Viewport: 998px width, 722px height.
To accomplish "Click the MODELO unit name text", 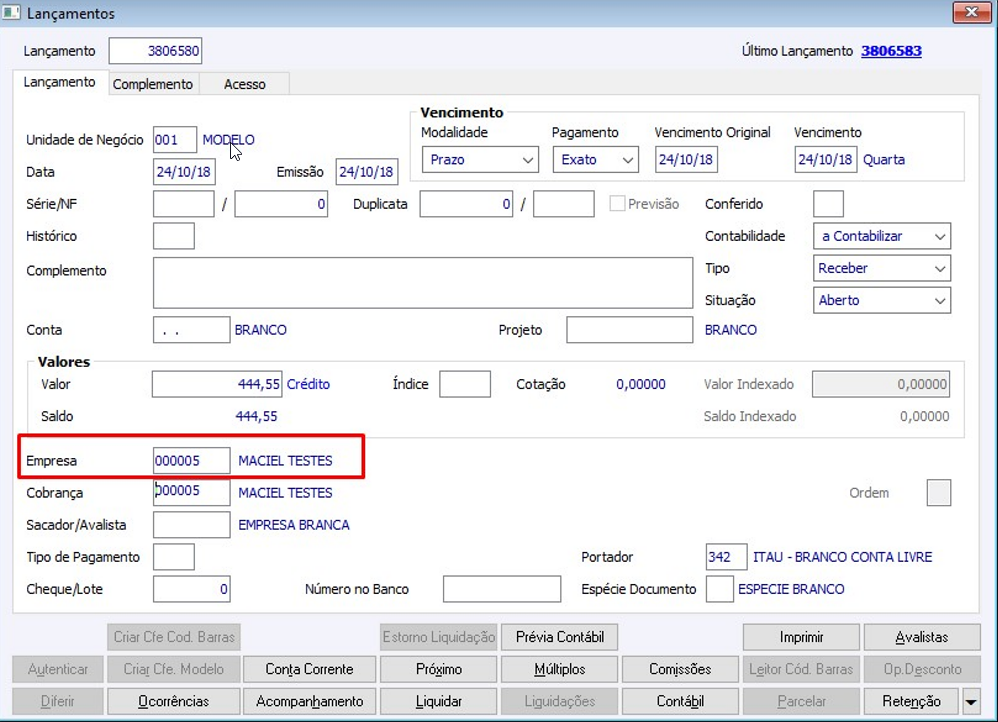I will (228, 140).
